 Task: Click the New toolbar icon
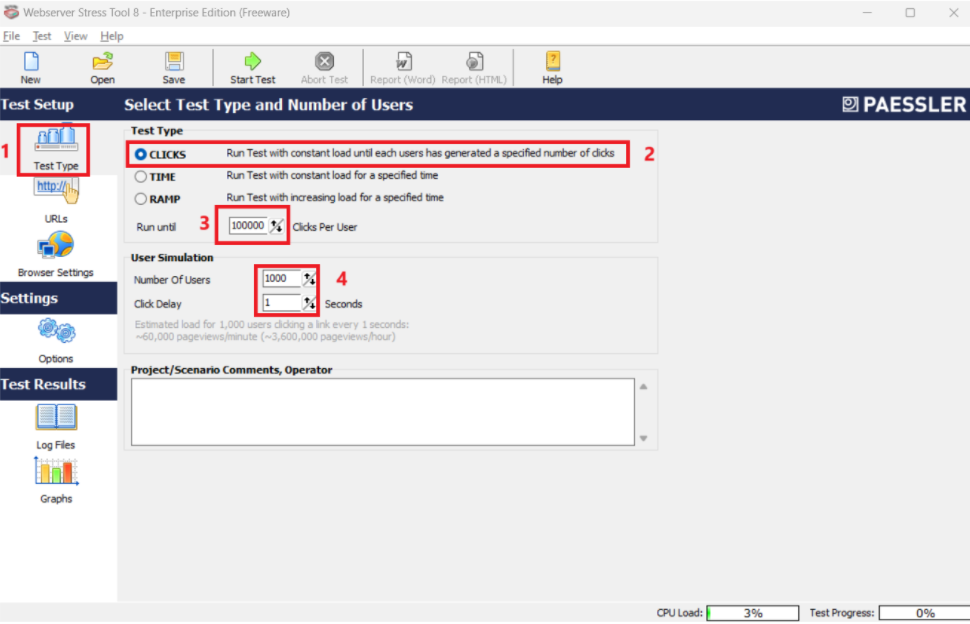coord(30,68)
